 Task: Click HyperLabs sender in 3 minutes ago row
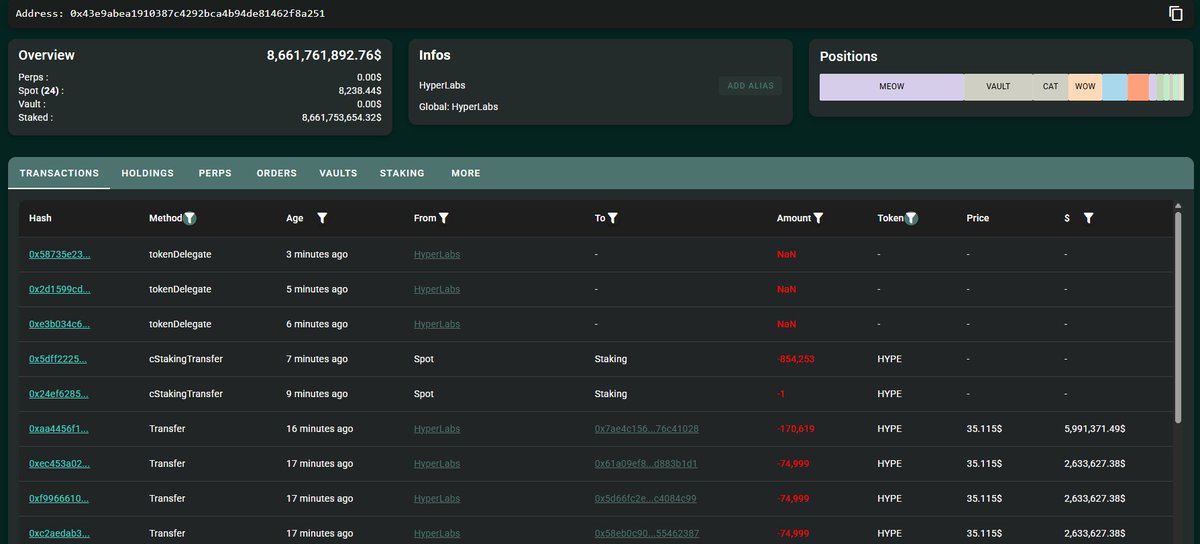(x=437, y=254)
